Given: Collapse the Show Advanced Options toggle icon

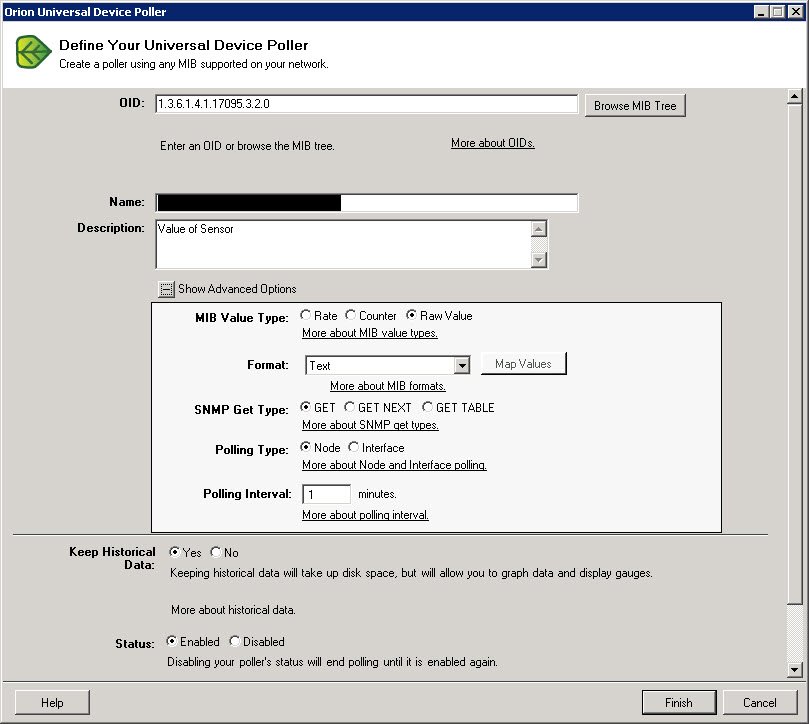Looking at the screenshot, I should (x=166, y=289).
